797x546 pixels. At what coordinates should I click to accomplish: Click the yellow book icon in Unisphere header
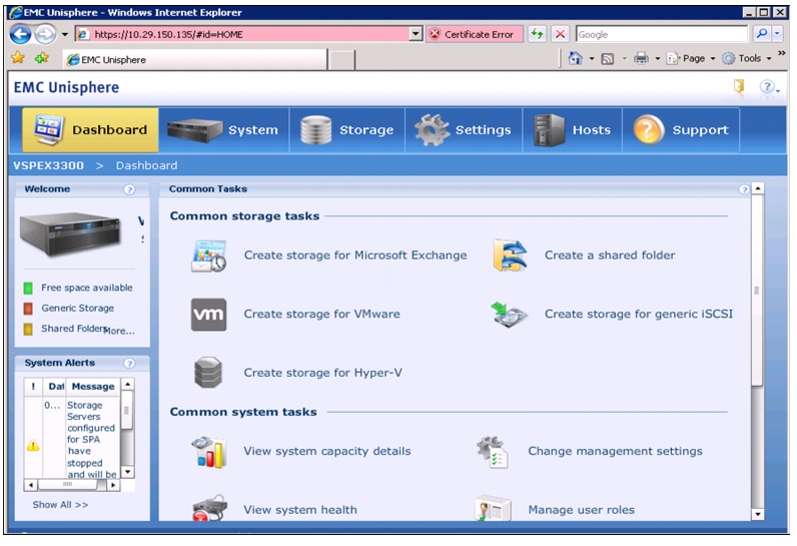point(739,86)
